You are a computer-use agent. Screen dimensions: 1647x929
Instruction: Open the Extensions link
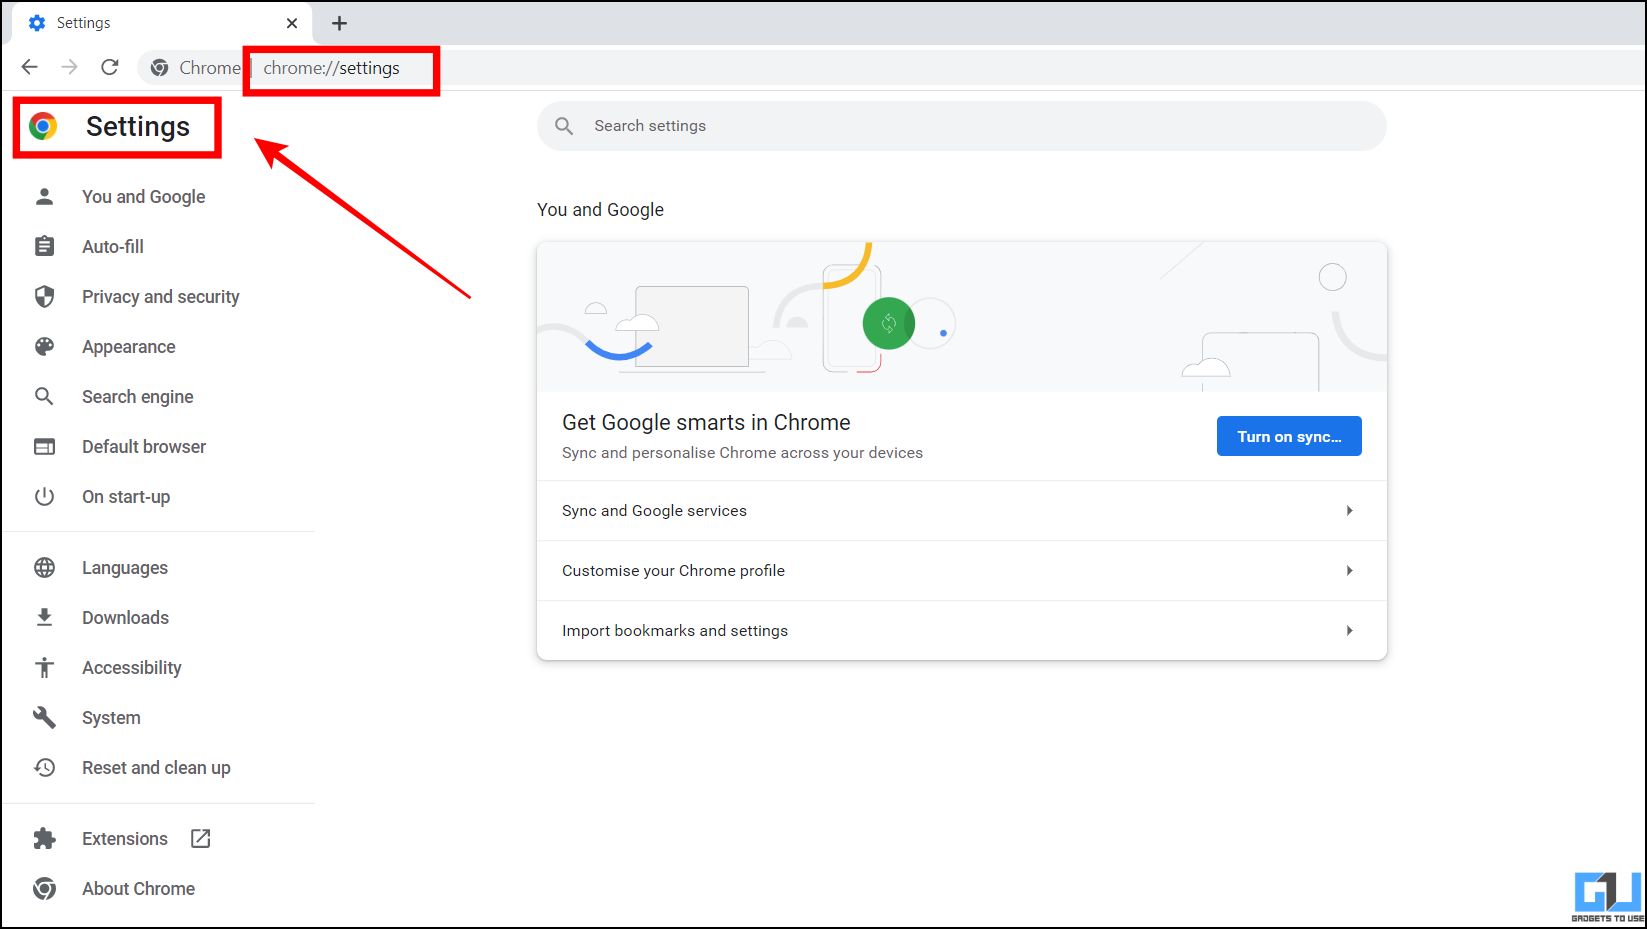(x=125, y=839)
